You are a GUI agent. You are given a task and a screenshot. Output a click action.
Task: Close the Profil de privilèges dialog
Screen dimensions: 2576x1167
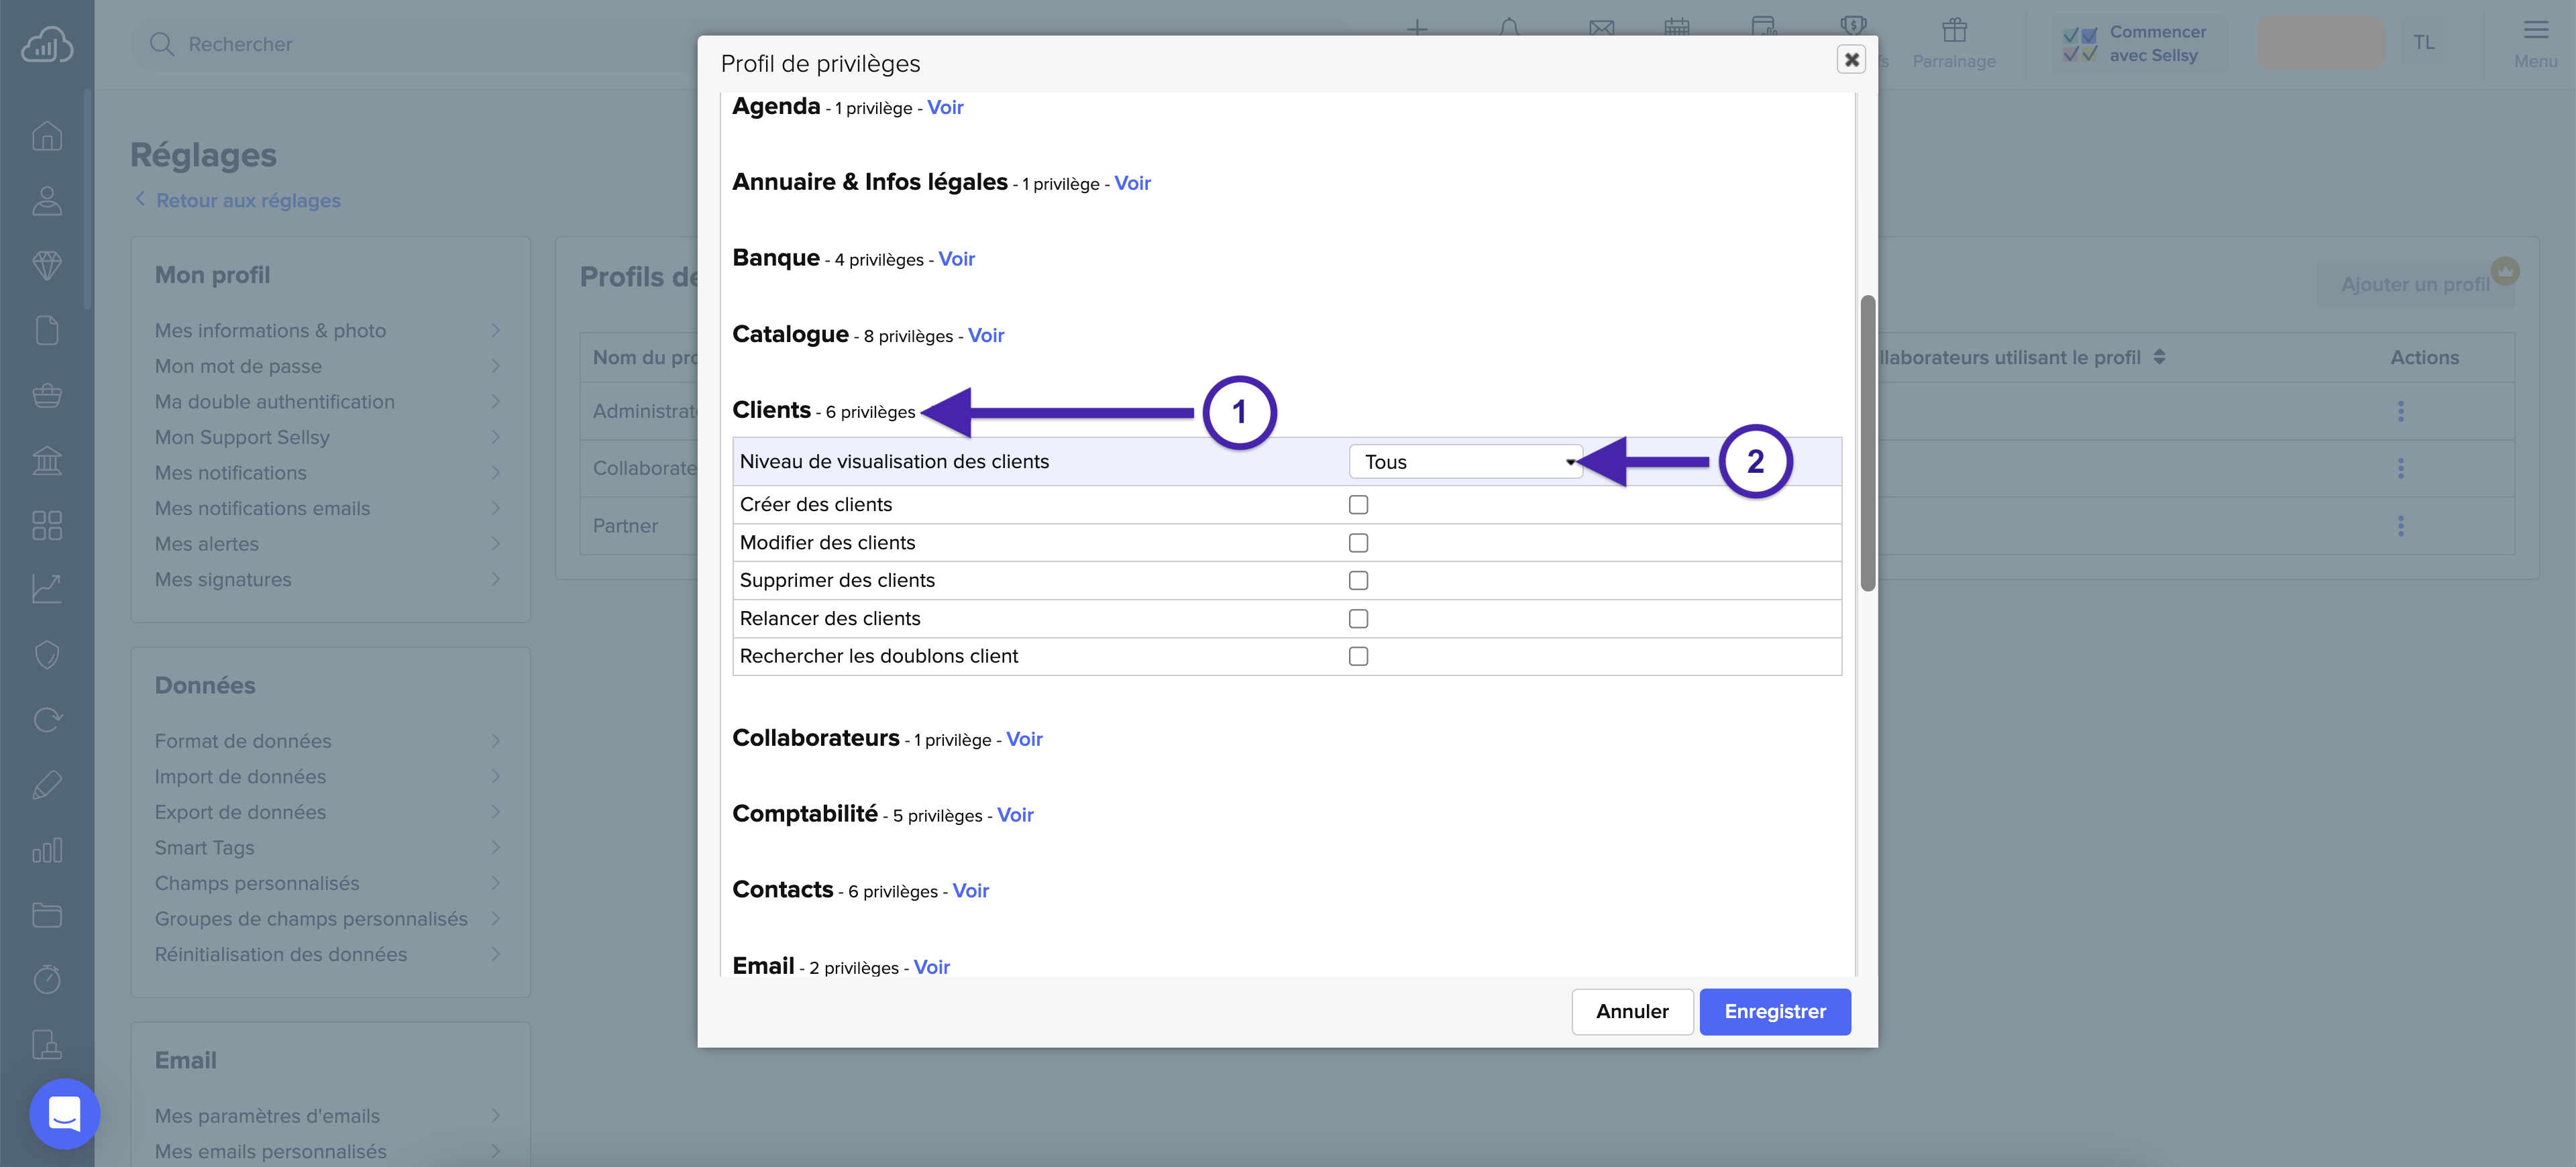point(1851,60)
